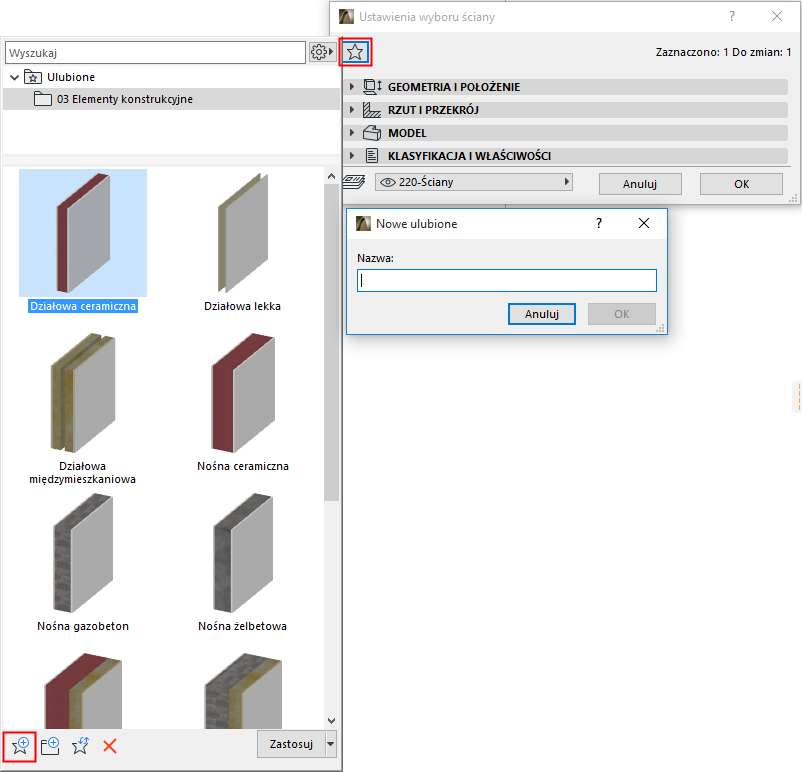Open the 220-Ściany layer dropdown
Viewport: 802px width, 772px height.
(565, 182)
